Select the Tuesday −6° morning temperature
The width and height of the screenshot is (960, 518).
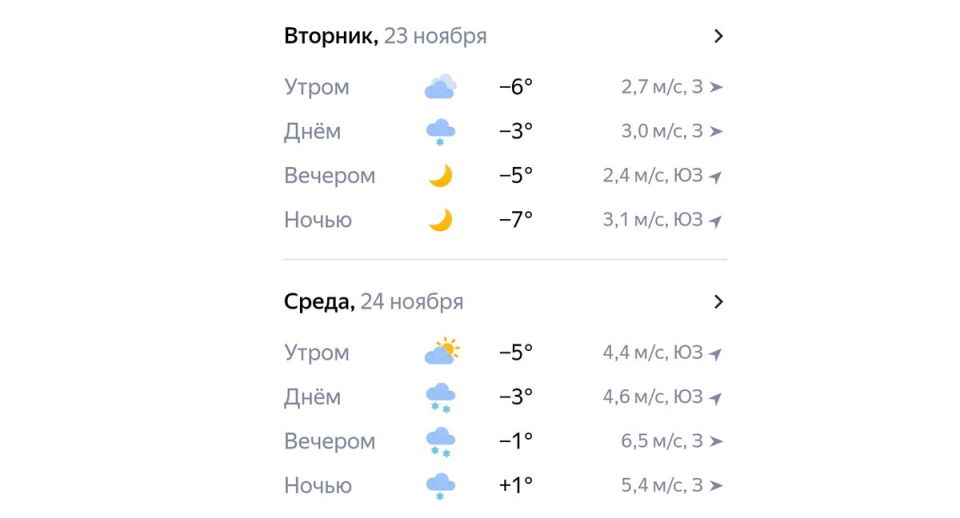516,87
